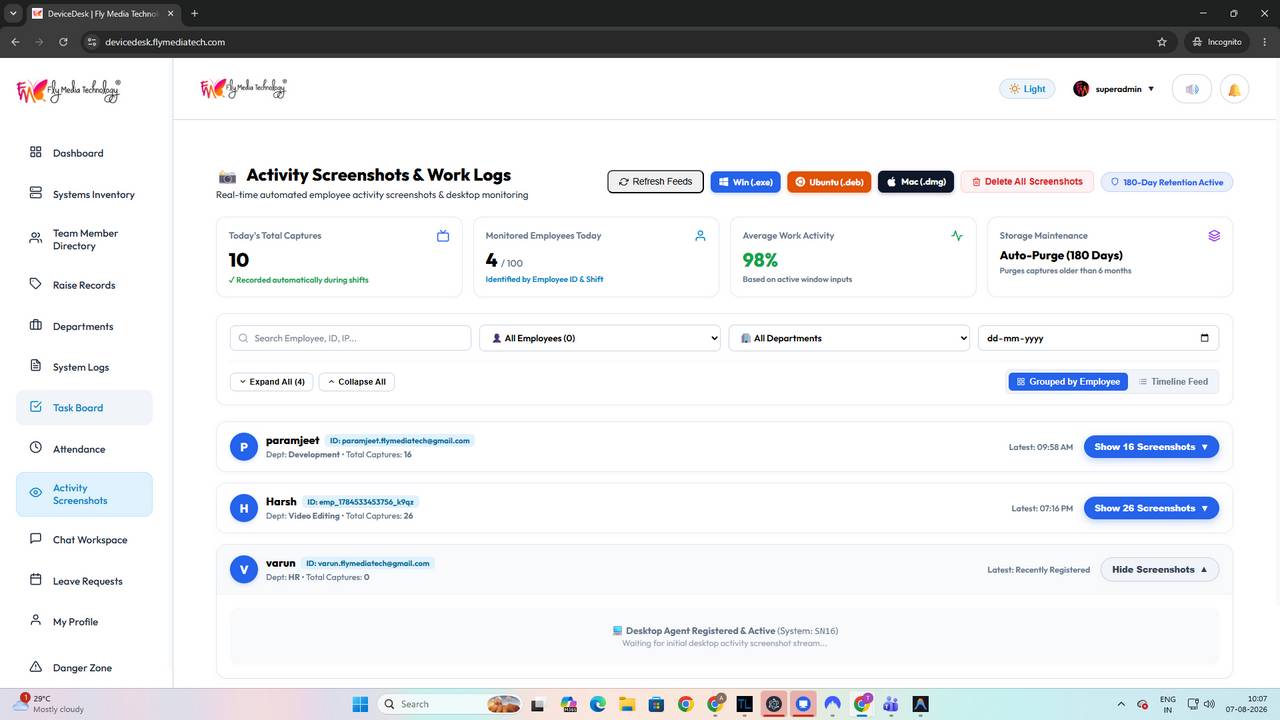This screenshot has height=720, width=1280.
Task: Open Danger Zone warning item
Action: [84, 668]
